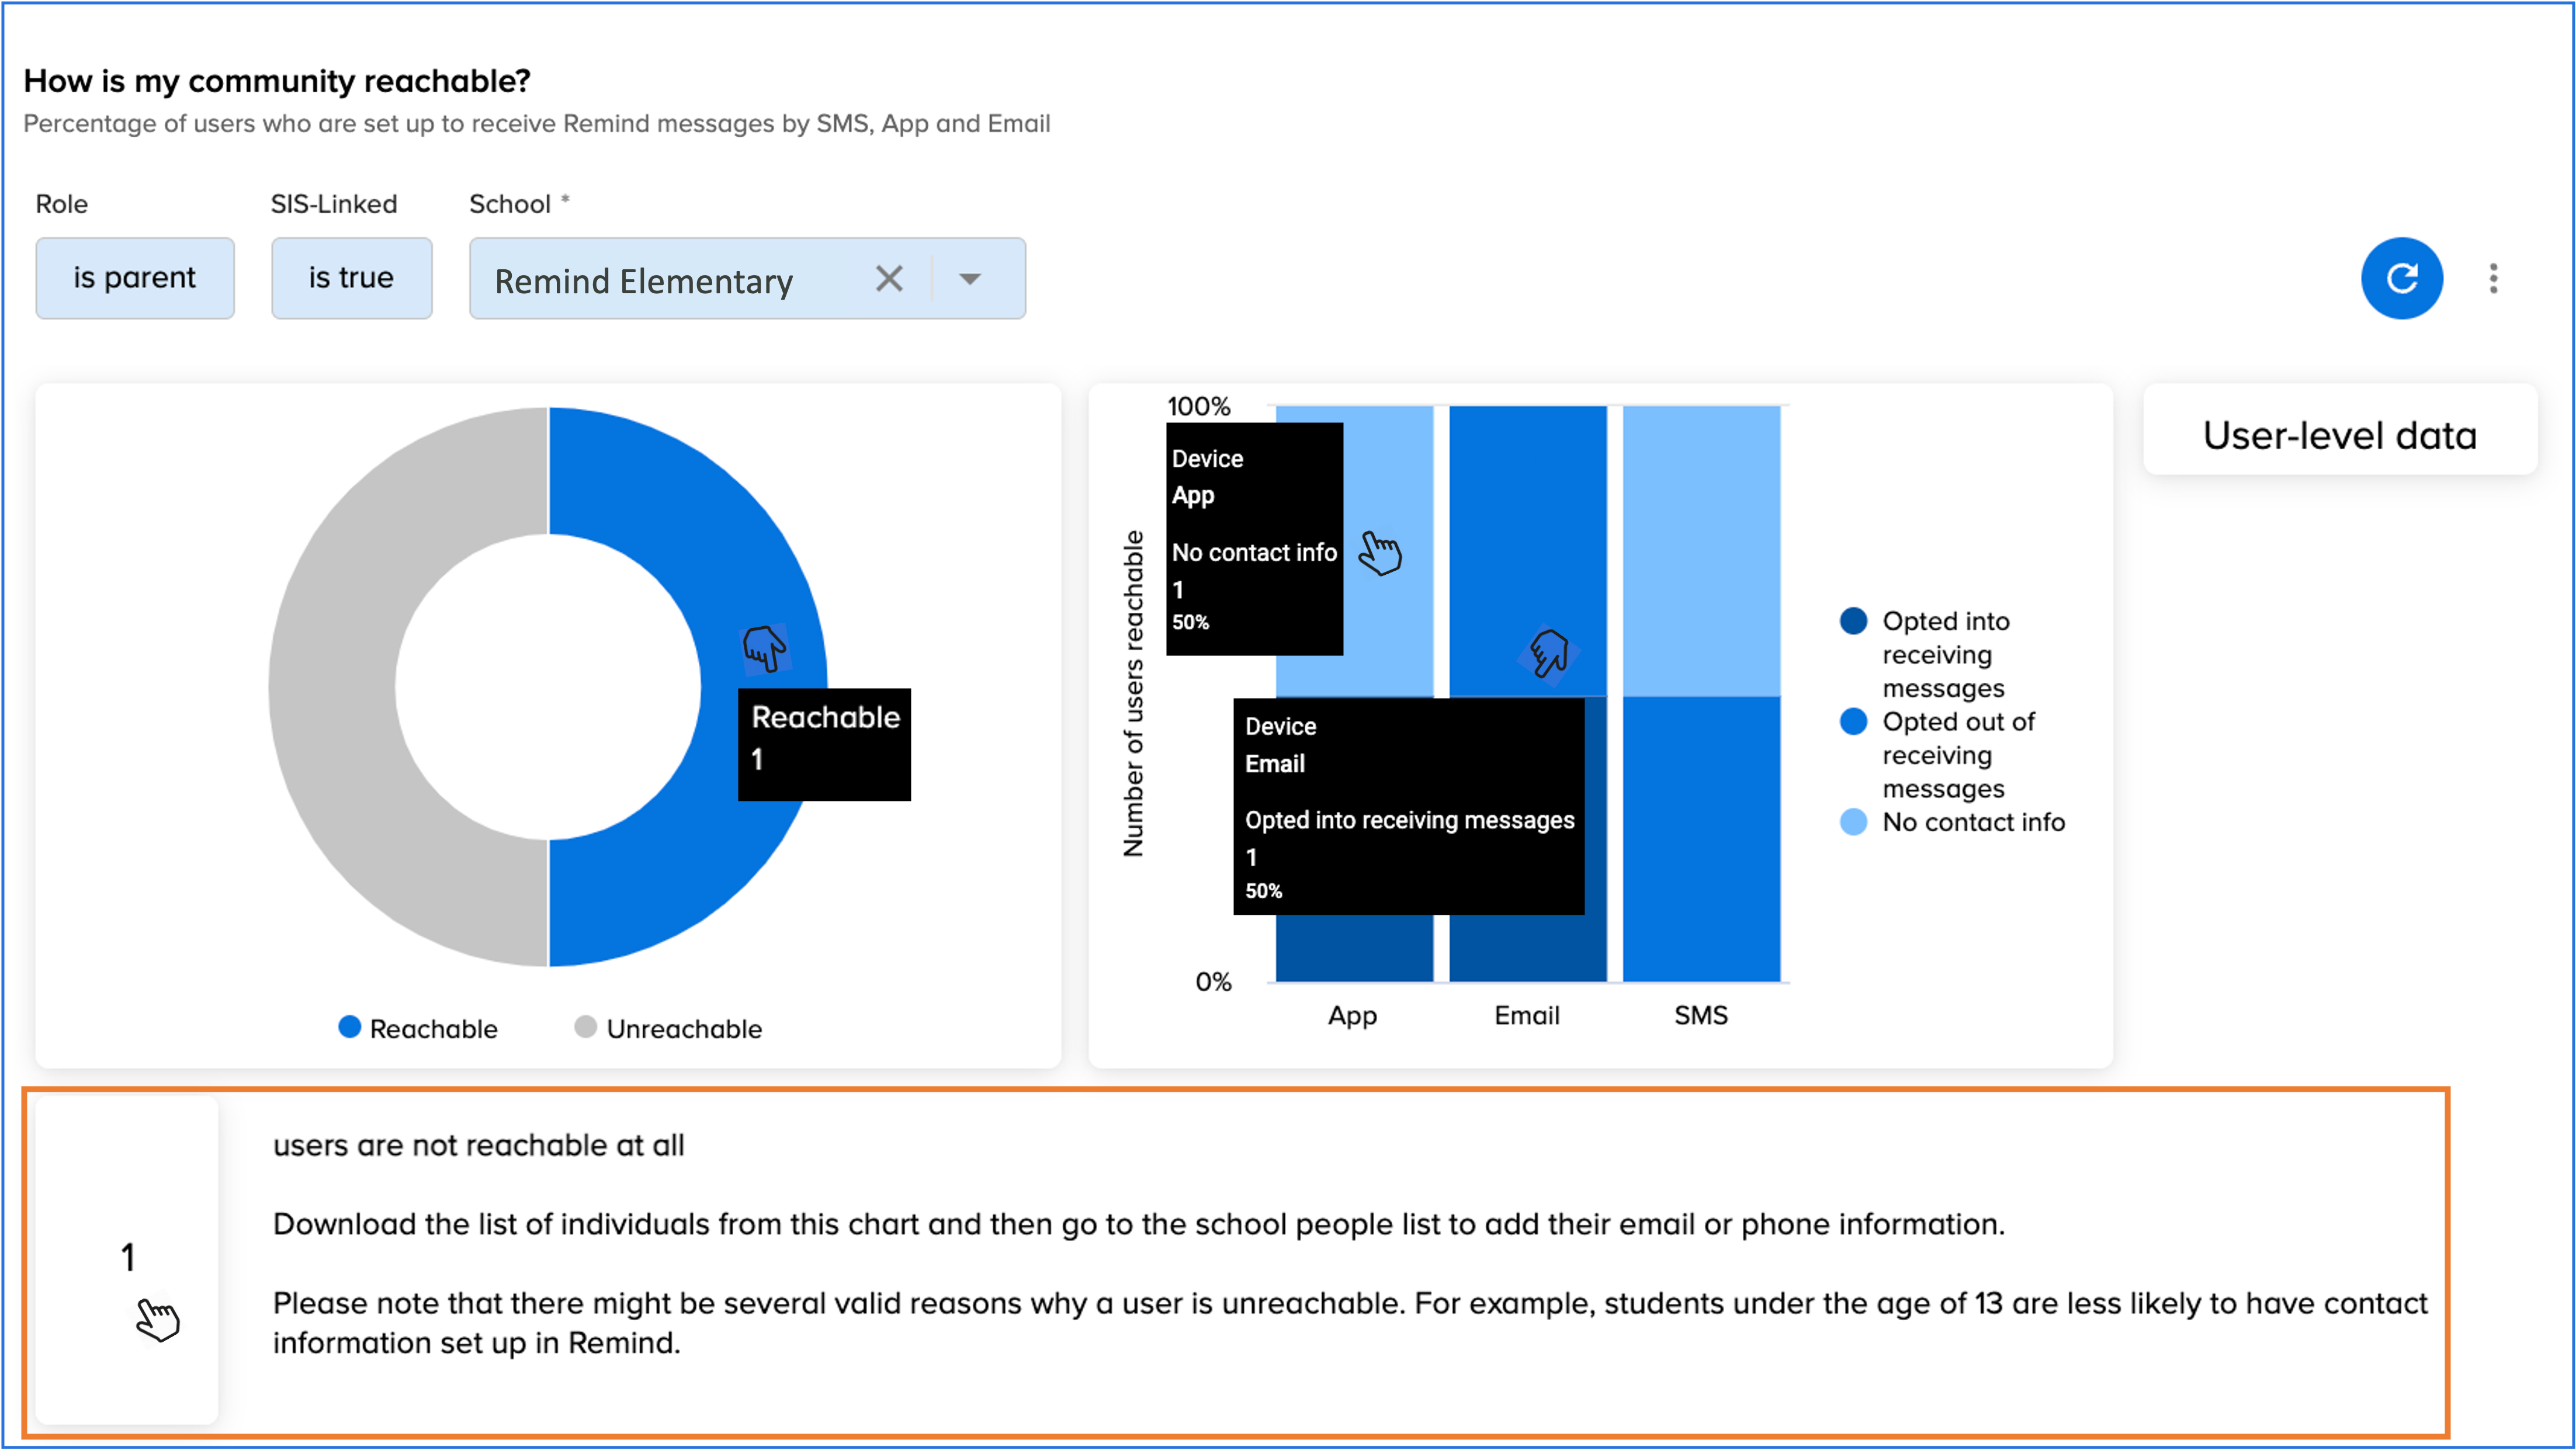Click the SMS opted-out bar segment
2576x1451 pixels.
(1701, 839)
